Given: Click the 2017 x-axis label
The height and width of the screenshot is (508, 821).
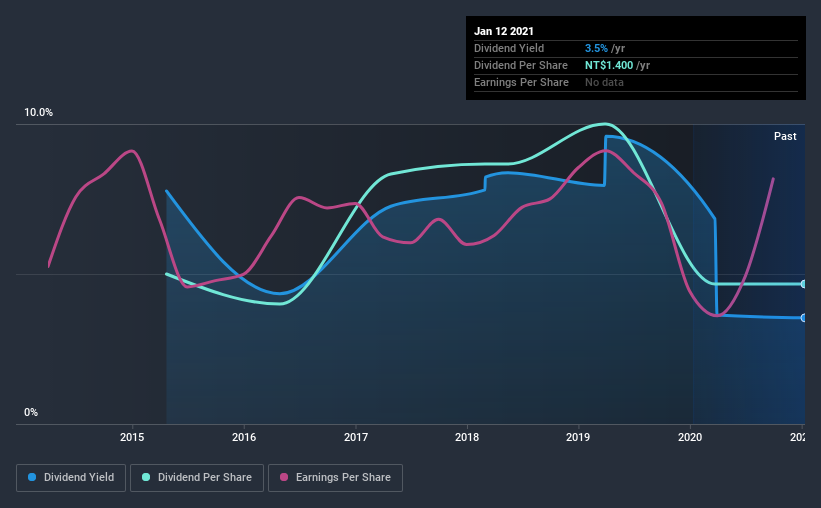Looking at the screenshot, I should tap(356, 437).
